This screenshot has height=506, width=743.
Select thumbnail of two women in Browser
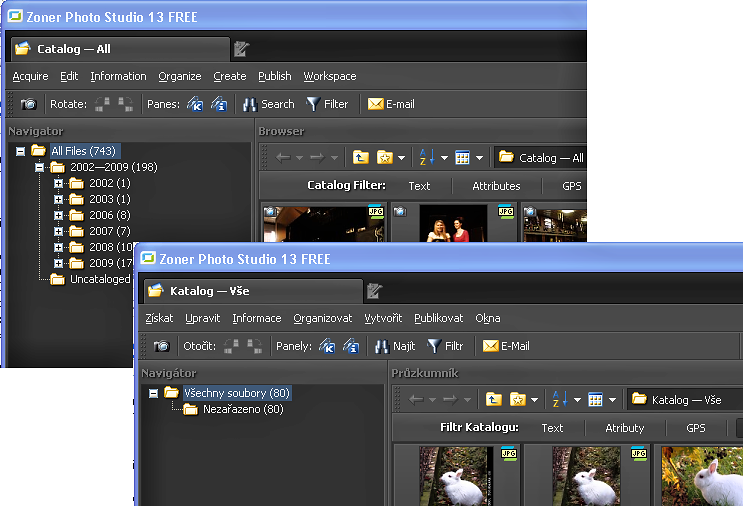click(453, 223)
